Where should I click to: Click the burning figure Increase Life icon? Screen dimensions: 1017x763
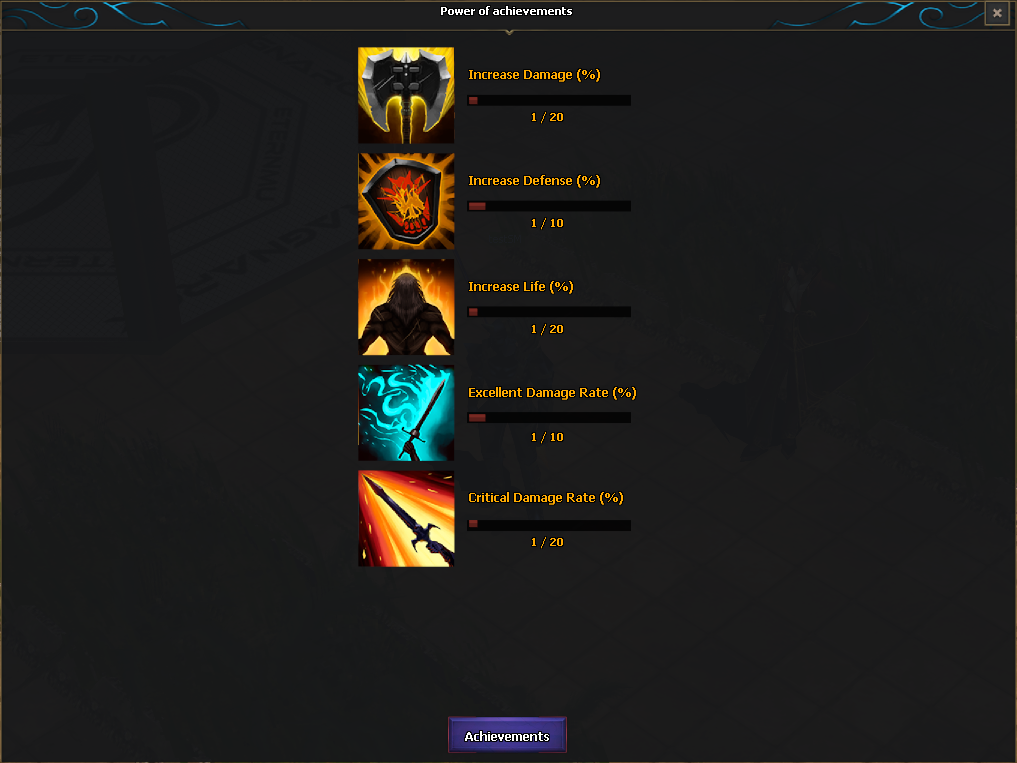coord(406,307)
